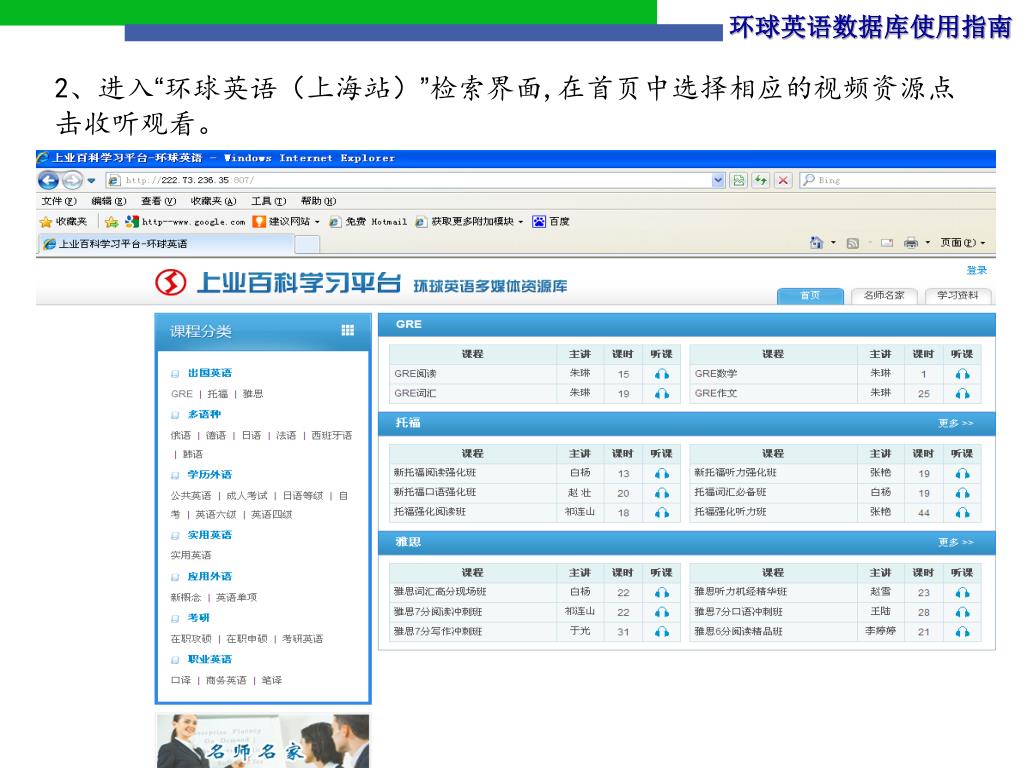Screen dimensions: 1024x768
Task: Open the 文件 menu
Action: pos(59,201)
